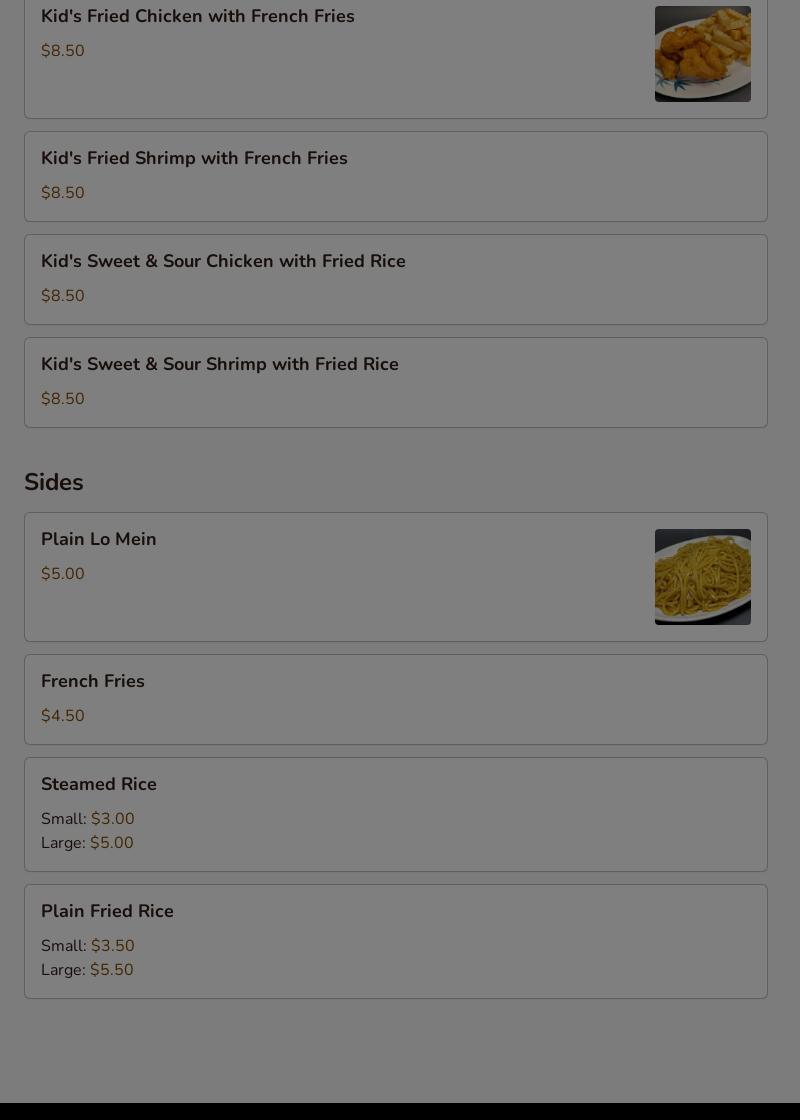The width and height of the screenshot is (800, 1120).
Task: Open Kid's Sweet & Sour Shrimp with Fried Rice
Action: tap(220, 364)
